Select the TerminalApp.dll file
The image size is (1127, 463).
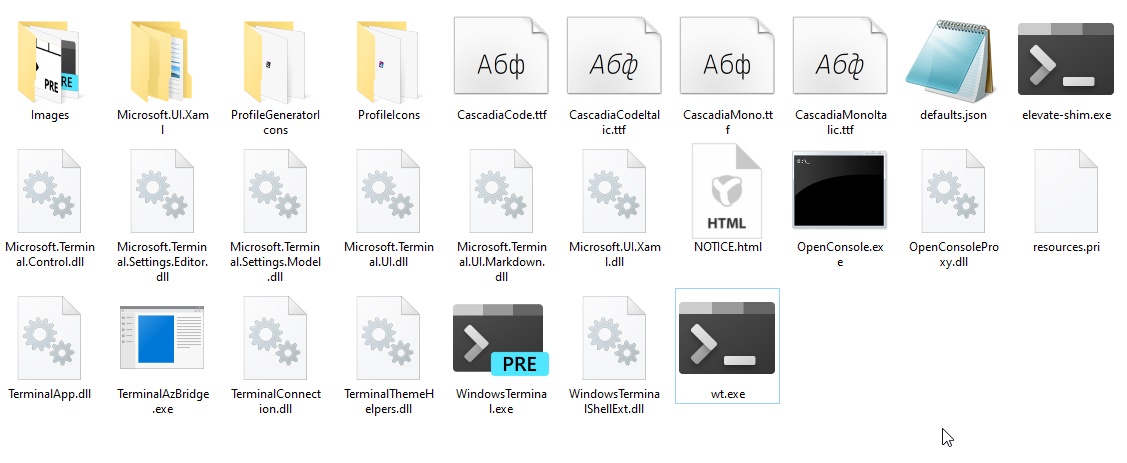tap(49, 338)
